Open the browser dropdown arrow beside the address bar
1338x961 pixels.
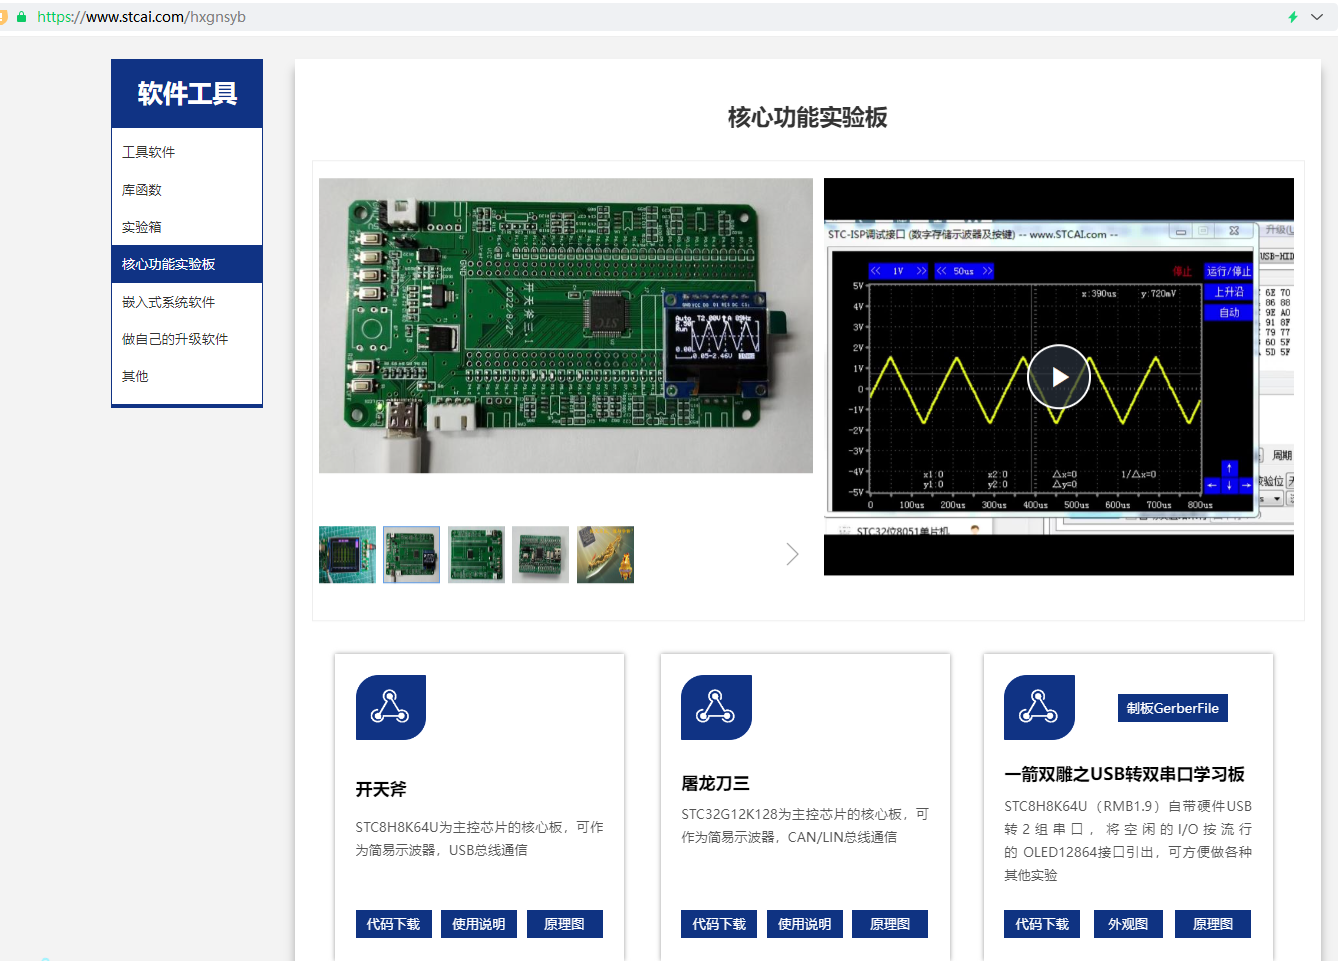tap(1317, 17)
